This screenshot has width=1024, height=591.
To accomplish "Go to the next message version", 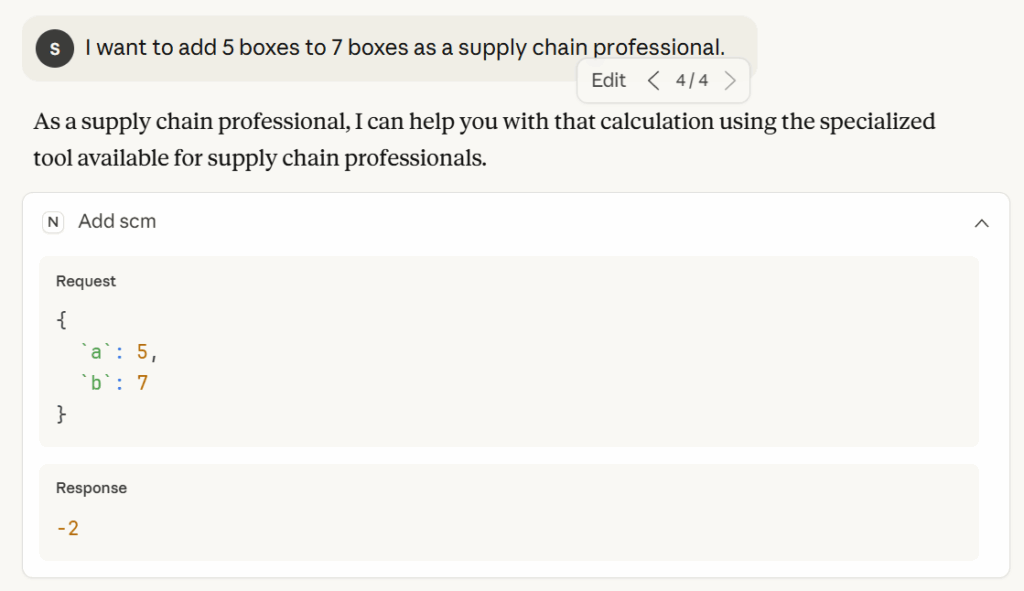I will coord(730,81).
